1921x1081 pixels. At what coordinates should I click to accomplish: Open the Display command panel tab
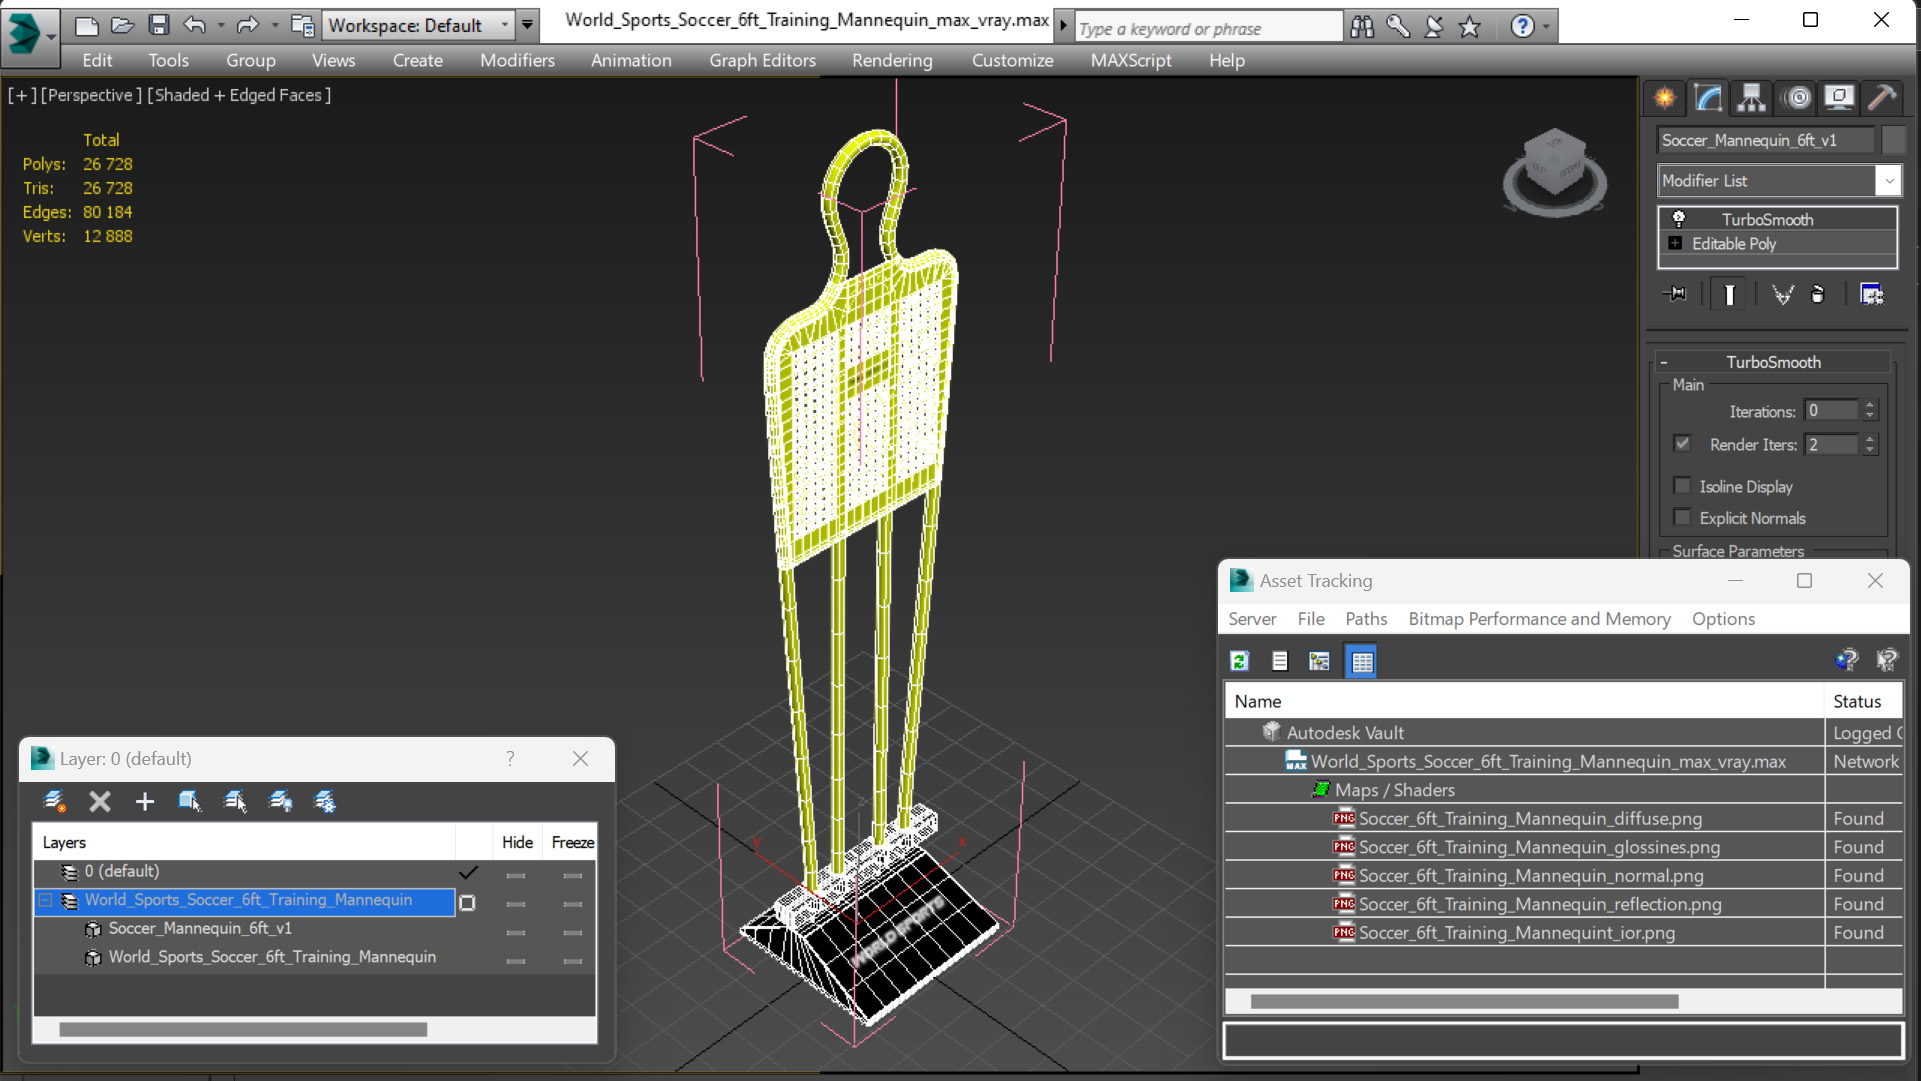[1839, 97]
